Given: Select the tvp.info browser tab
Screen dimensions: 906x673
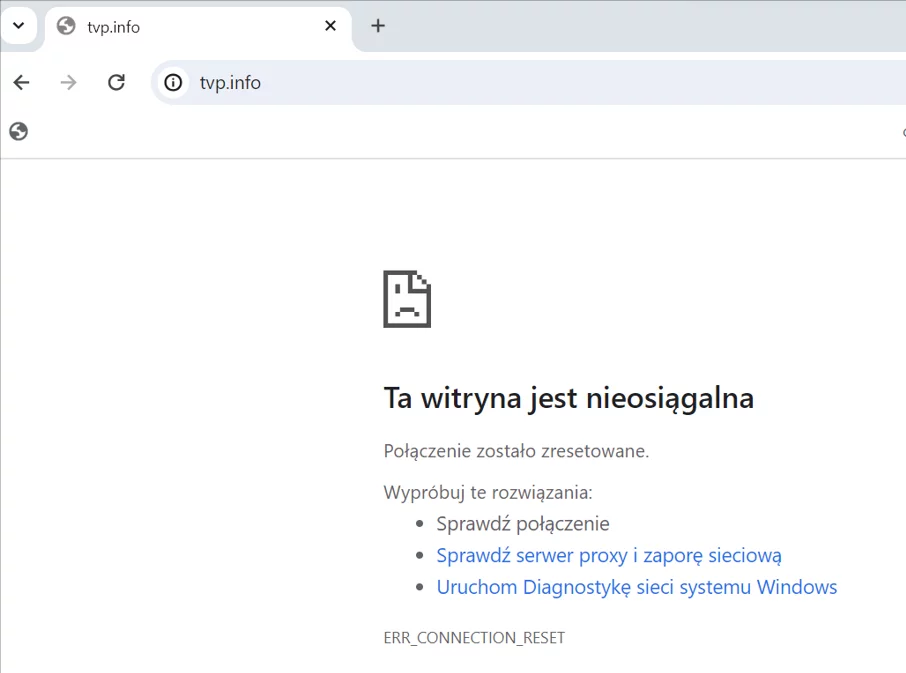Looking at the screenshot, I should coord(198,27).
